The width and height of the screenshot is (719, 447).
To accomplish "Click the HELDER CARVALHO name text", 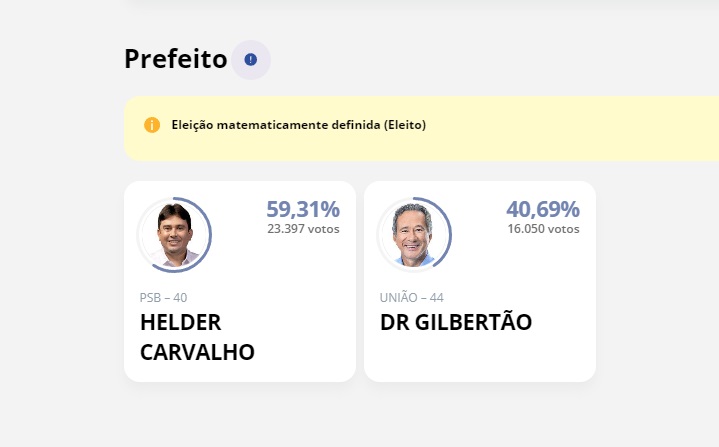I will click(197, 337).
